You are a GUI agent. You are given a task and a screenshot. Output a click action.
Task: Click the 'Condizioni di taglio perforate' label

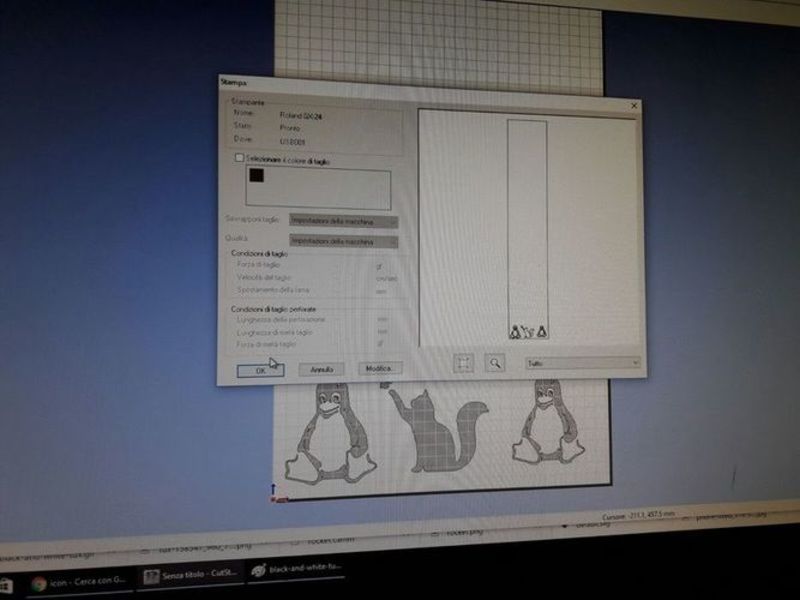point(273,309)
